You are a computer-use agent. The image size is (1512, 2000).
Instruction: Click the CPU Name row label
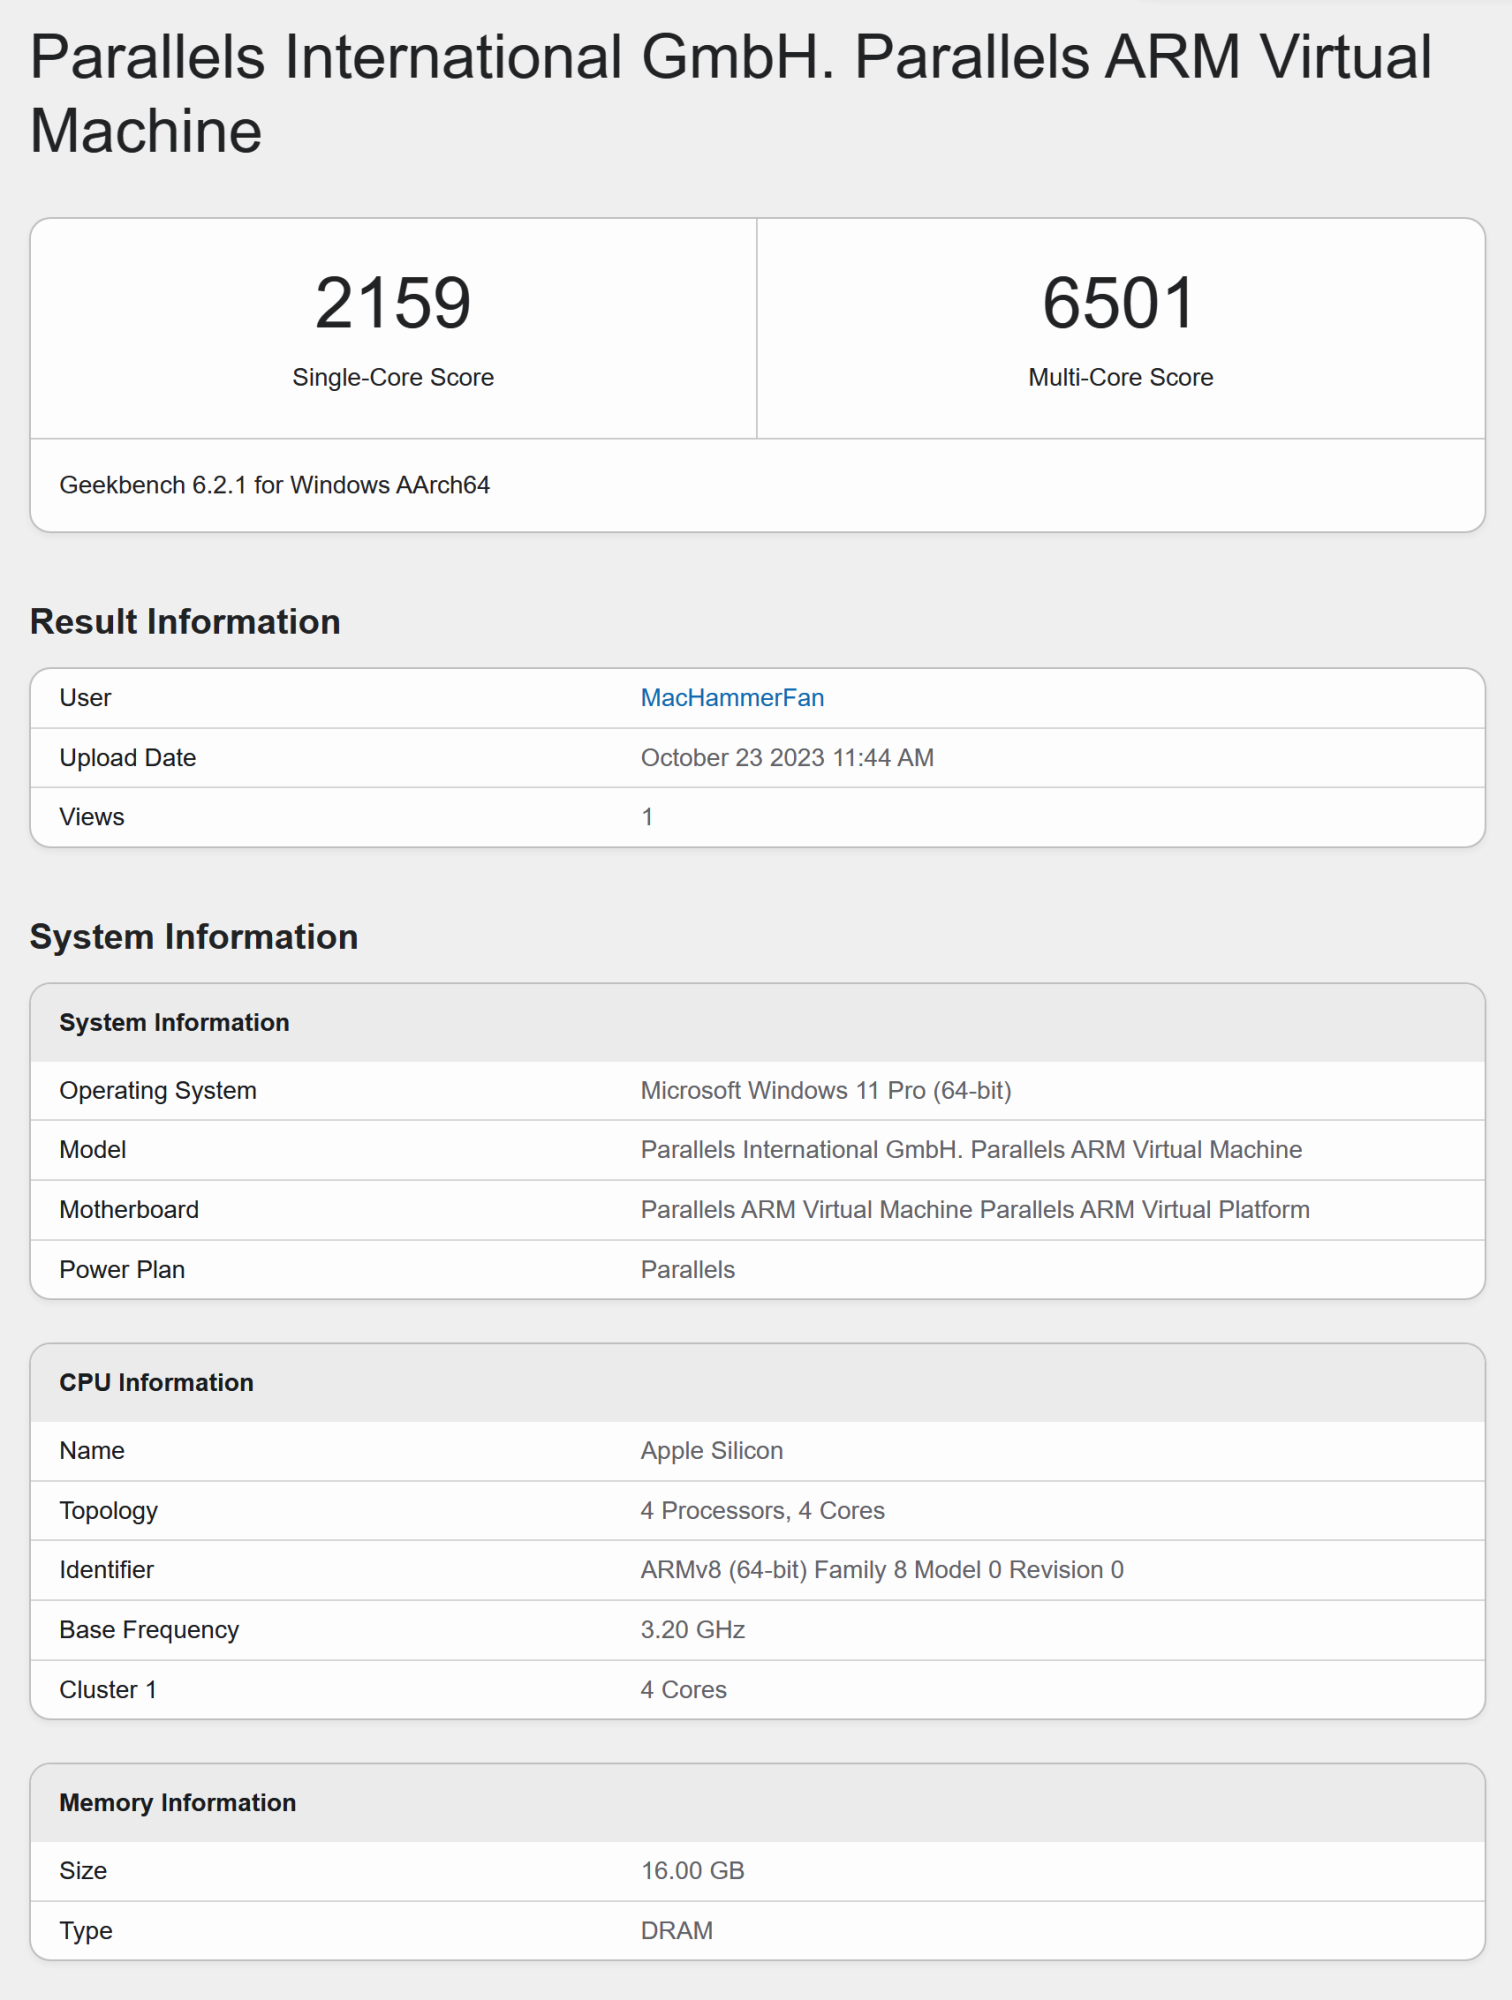pos(92,1451)
